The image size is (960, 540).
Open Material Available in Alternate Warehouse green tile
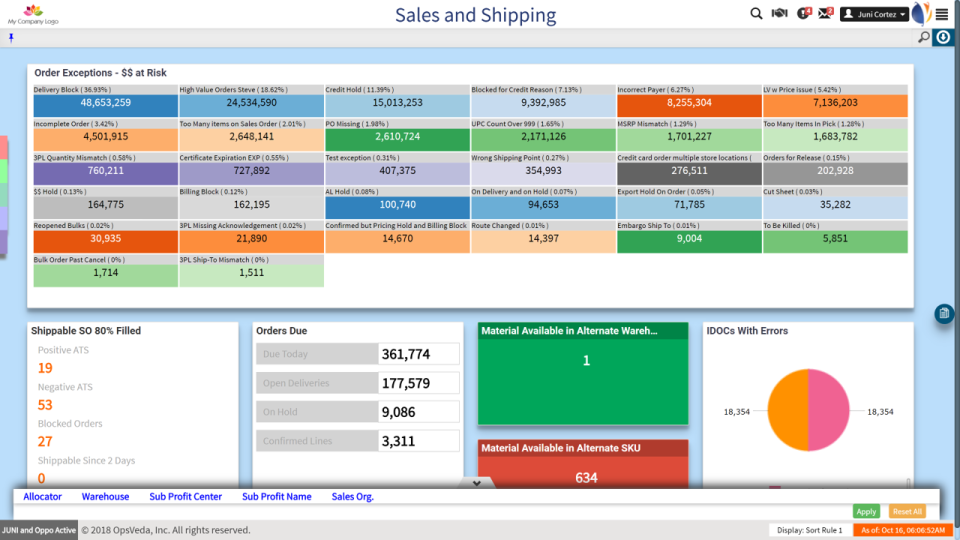coord(583,373)
